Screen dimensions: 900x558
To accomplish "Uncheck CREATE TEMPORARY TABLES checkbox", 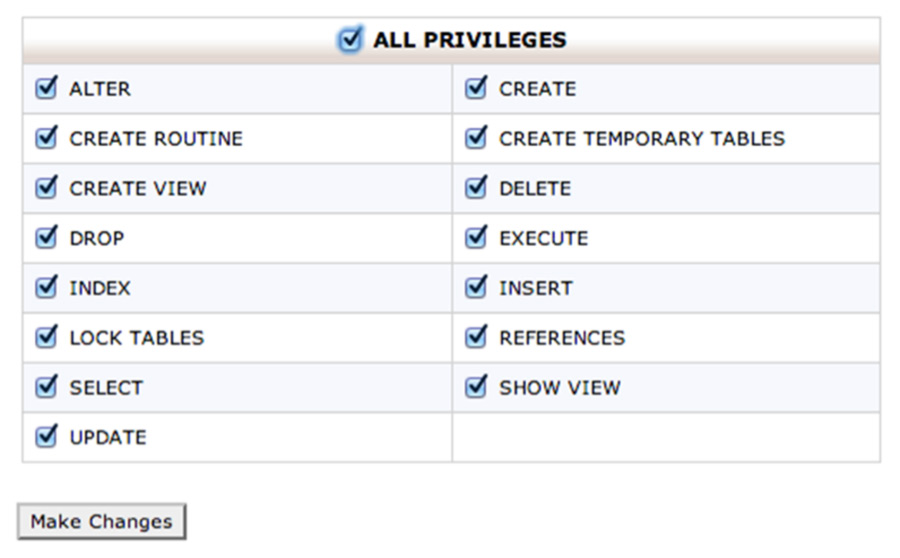I will 476,138.
